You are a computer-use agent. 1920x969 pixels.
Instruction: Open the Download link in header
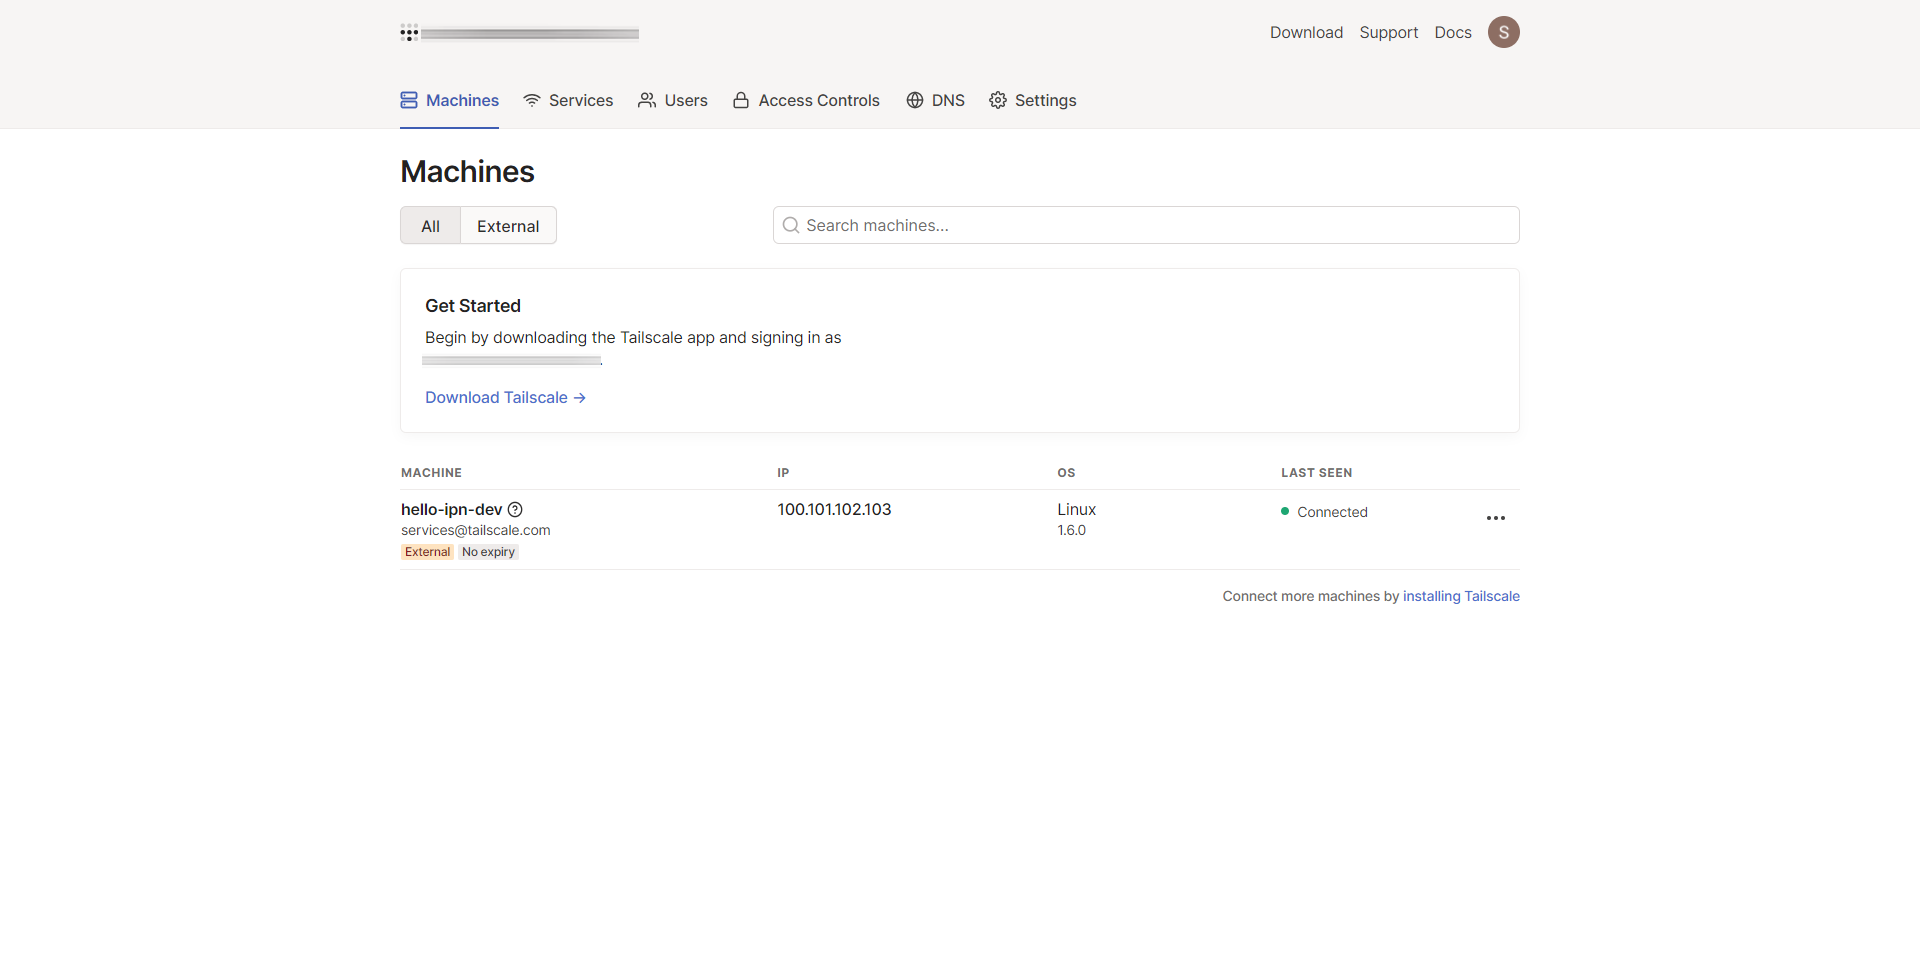[1306, 32]
